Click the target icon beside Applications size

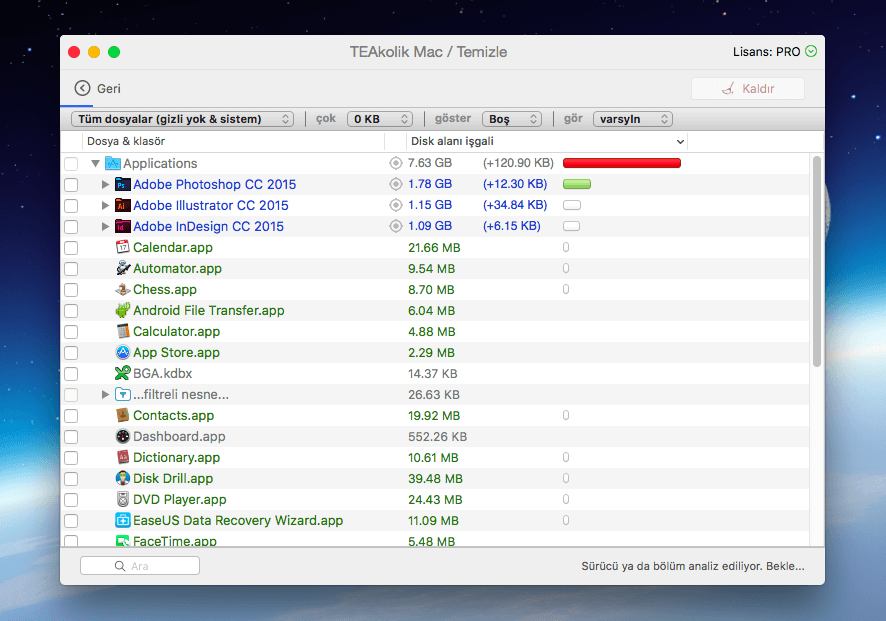(x=396, y=163)
